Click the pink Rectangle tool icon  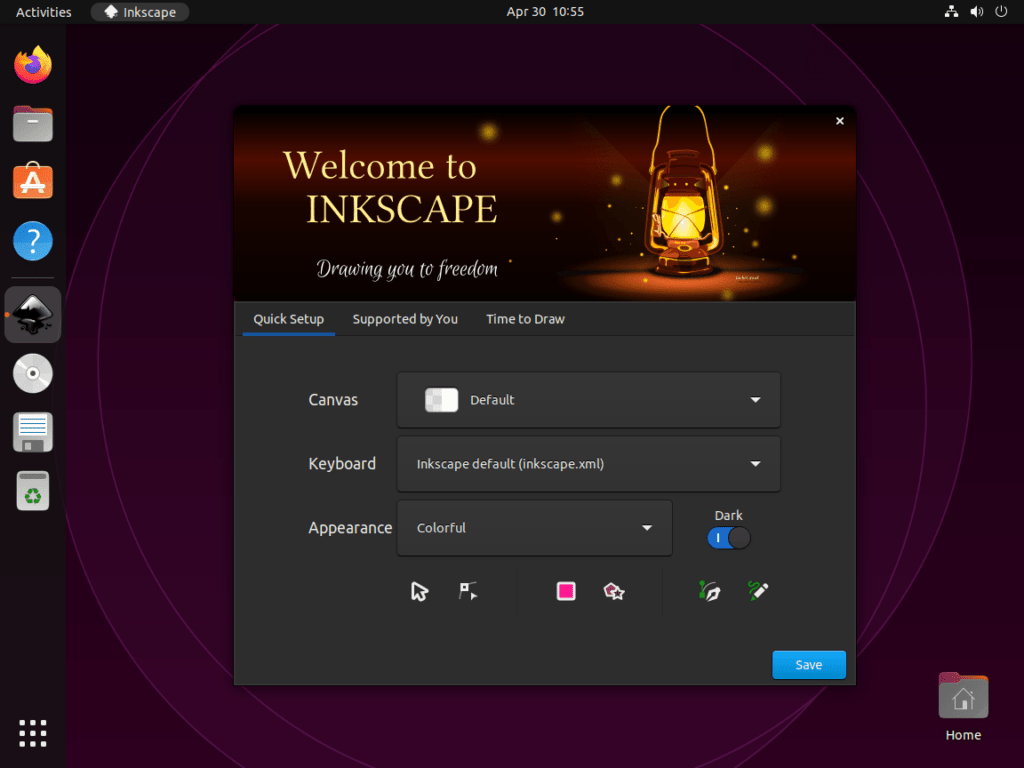click(565, 590)
